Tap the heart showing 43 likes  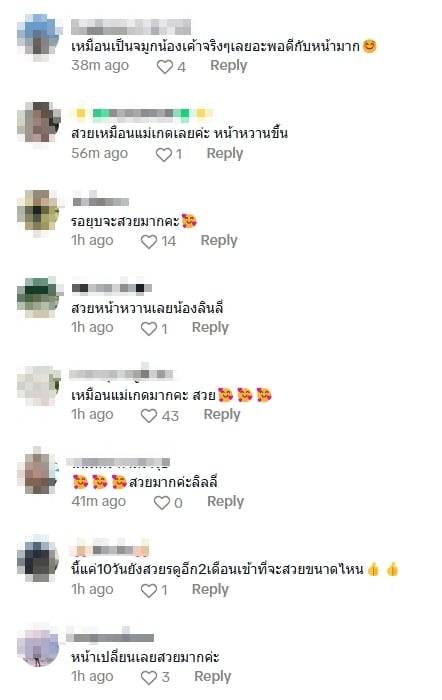click(149, 416)
